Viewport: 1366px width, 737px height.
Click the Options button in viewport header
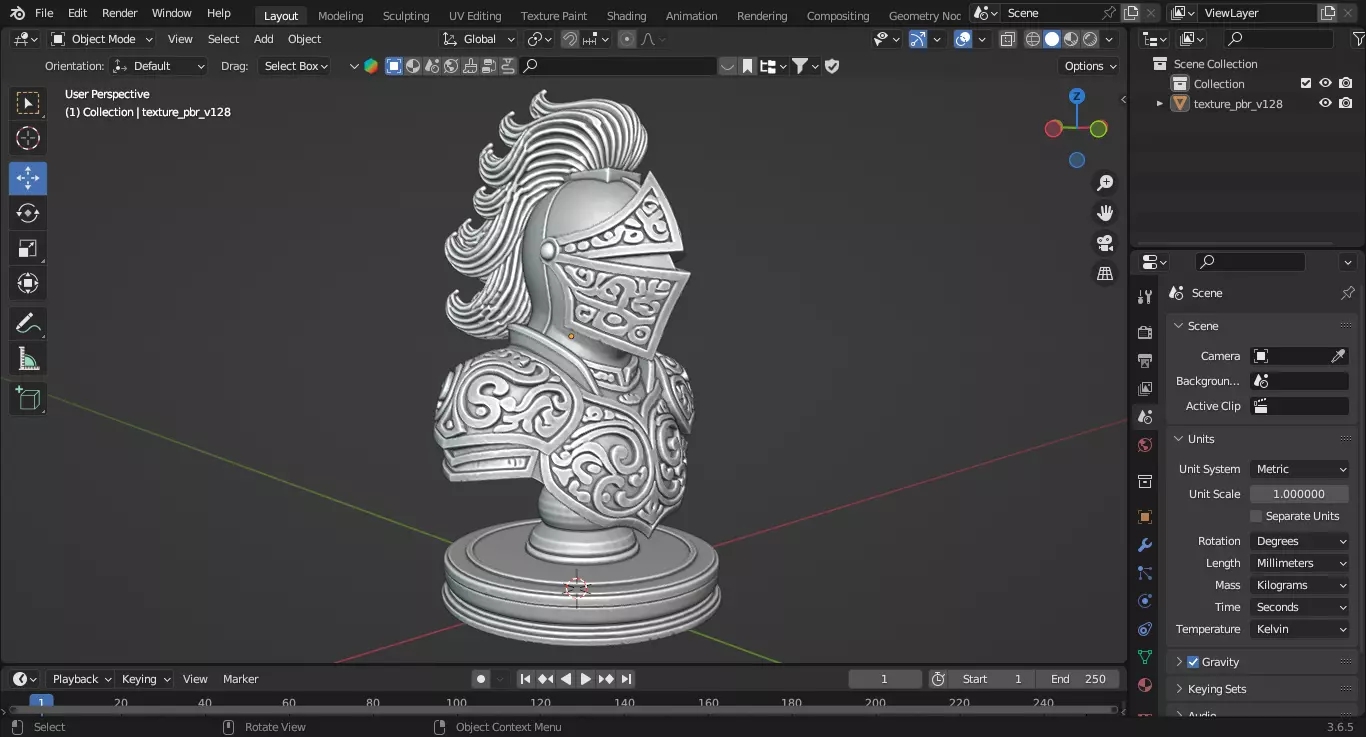point(1090,66)
